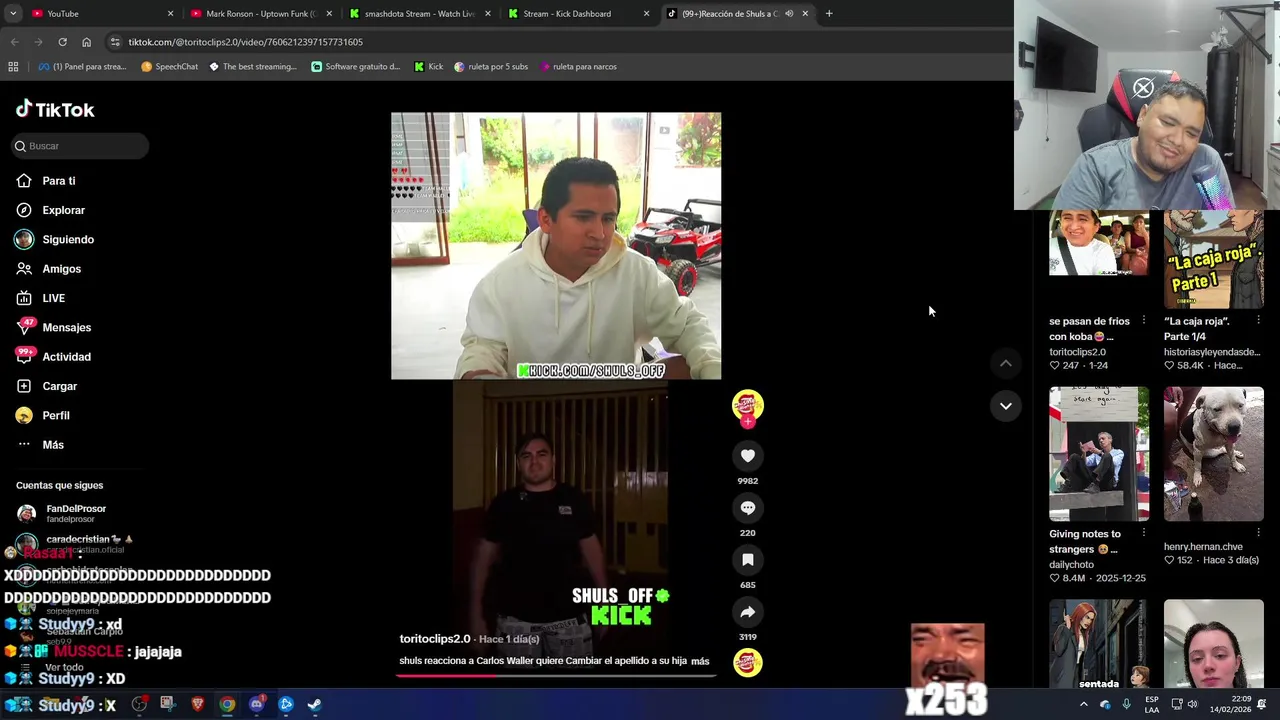The width and height of the screenshot is (1280, 720).
Task: Open 'Panel para strea...' bookmark
Action: 82,67
